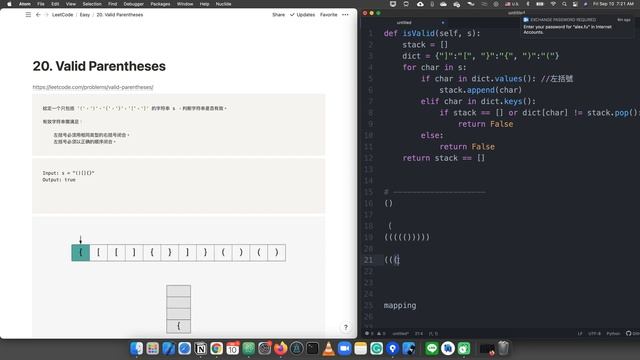
Task: Open Calendar icon showing 10
Action: [233, 349]
